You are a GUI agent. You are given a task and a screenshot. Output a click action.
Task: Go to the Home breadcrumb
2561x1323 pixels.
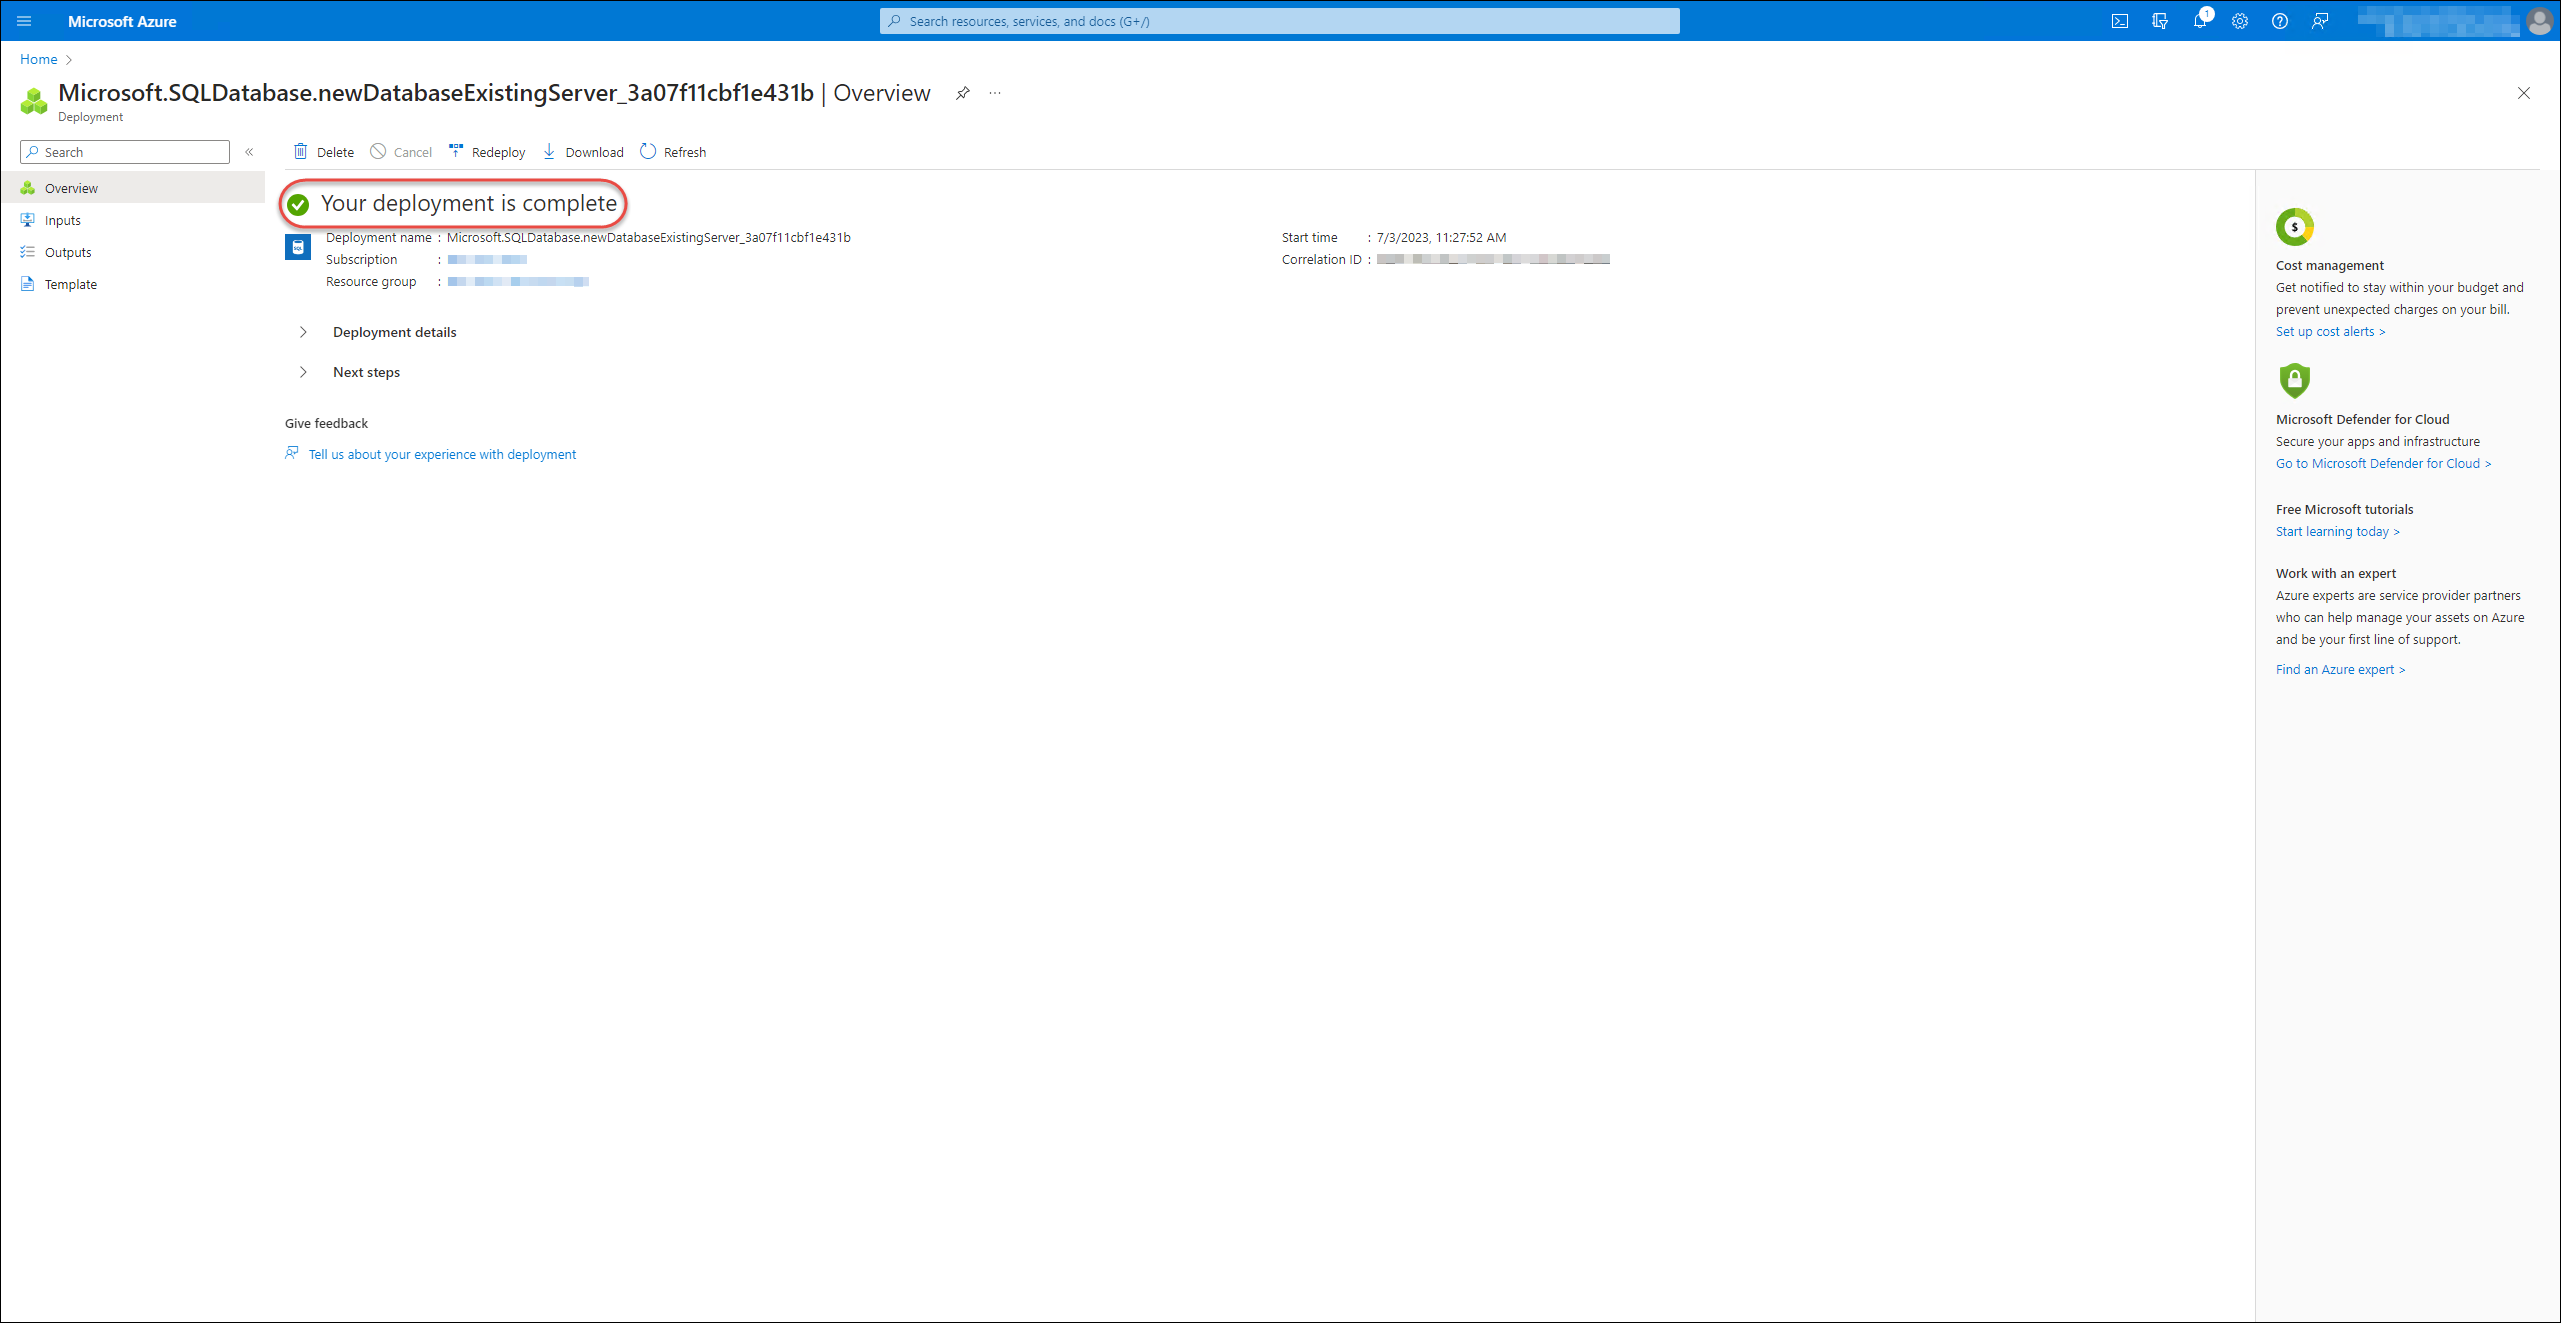coord(39,60)
